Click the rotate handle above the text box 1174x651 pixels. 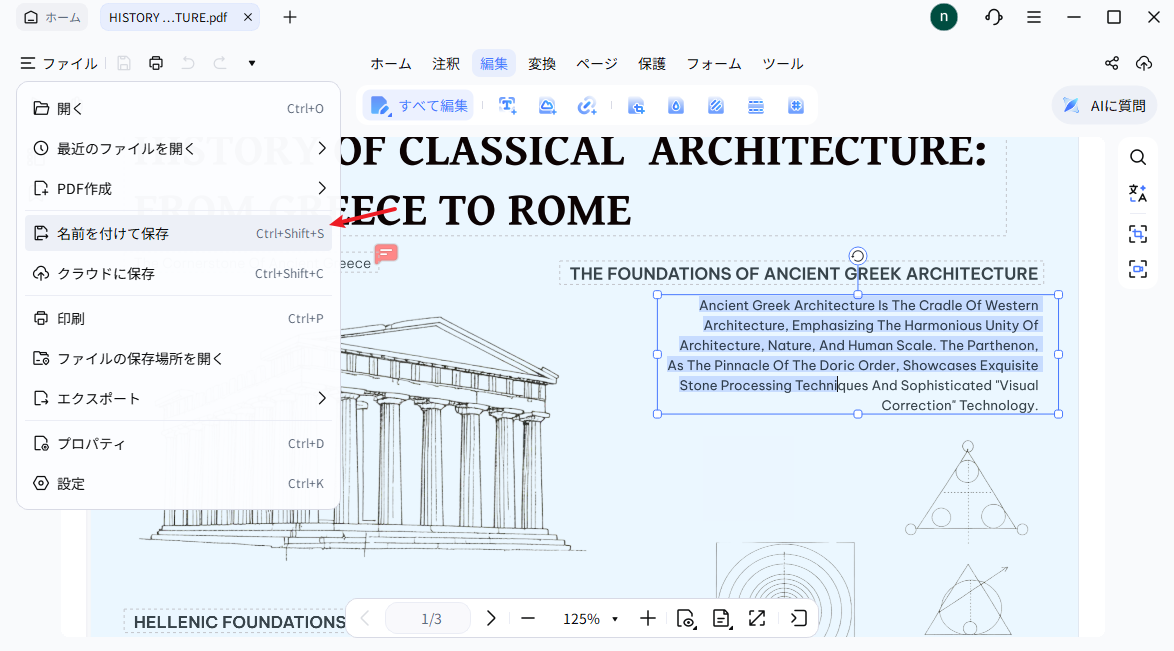pyautogui.click(x=857, y=256)
